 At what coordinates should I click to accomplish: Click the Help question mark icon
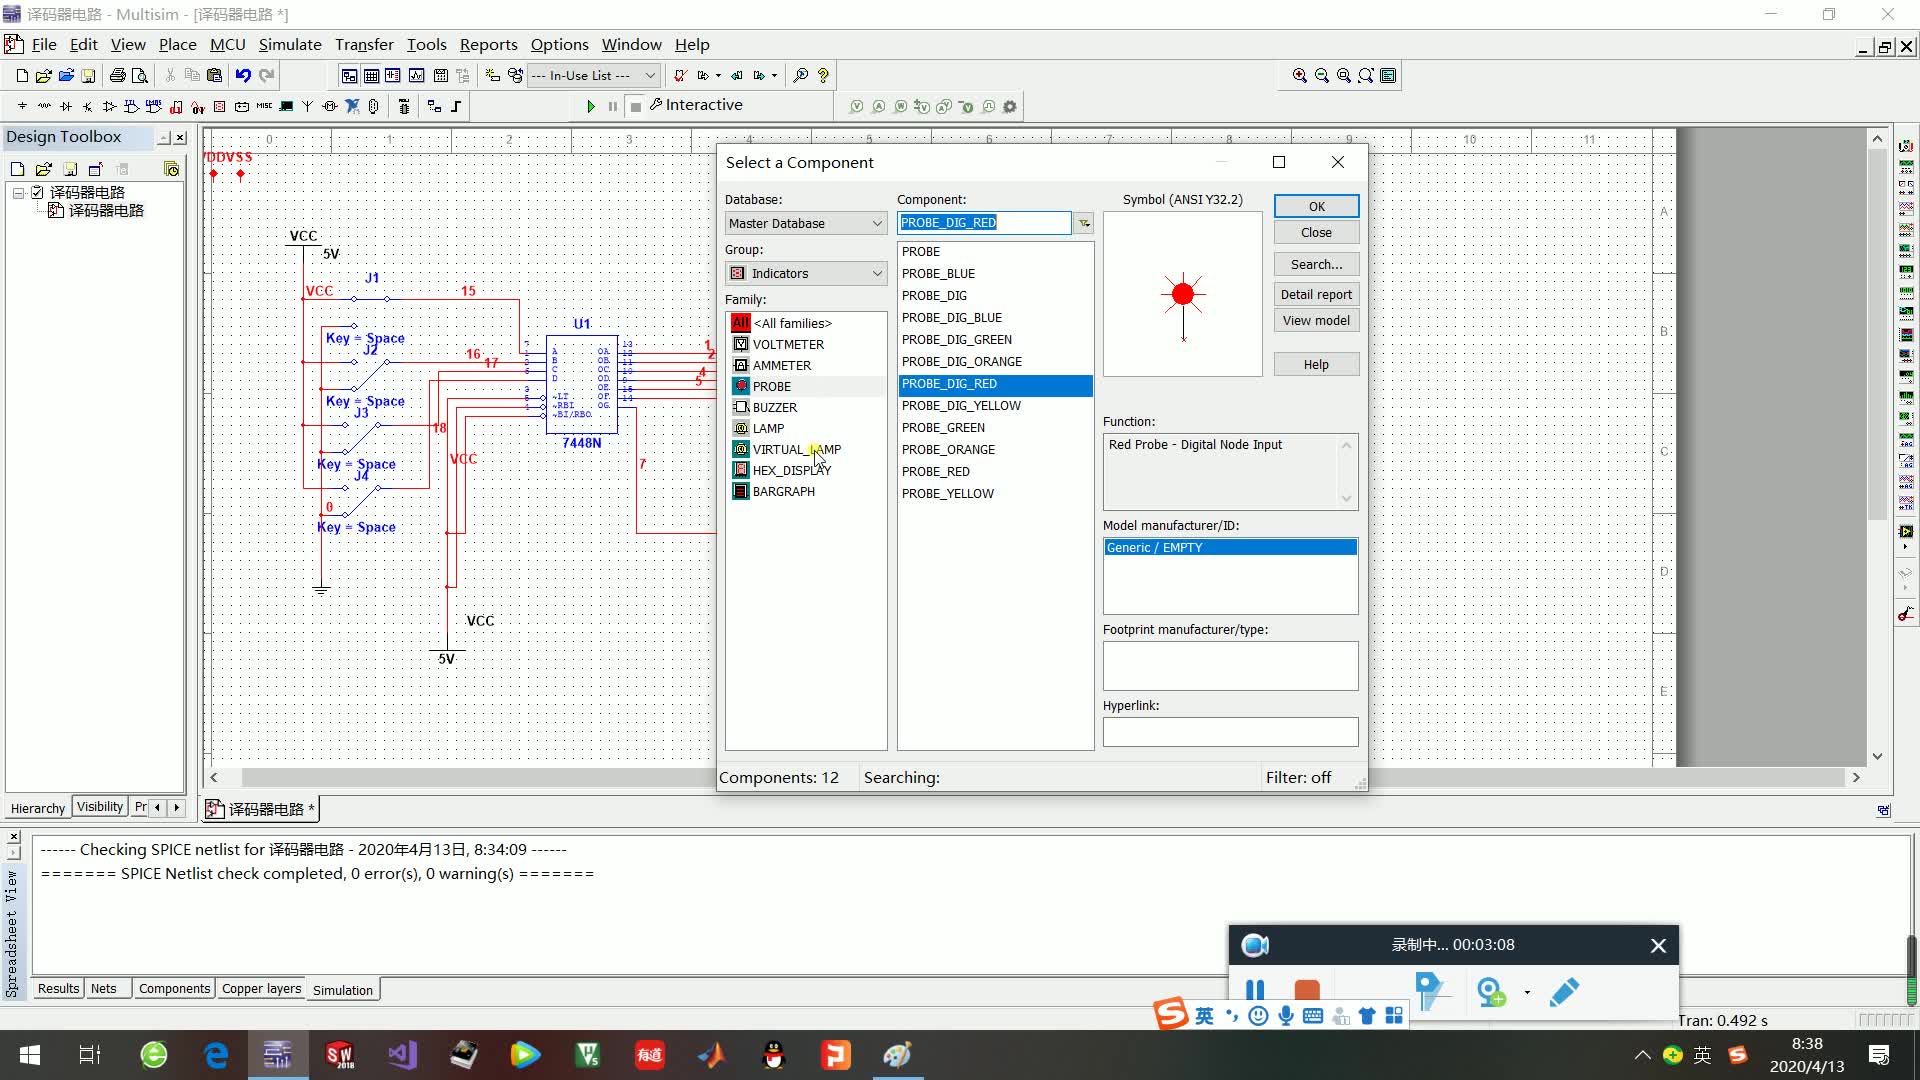click(x=823, y=75)
